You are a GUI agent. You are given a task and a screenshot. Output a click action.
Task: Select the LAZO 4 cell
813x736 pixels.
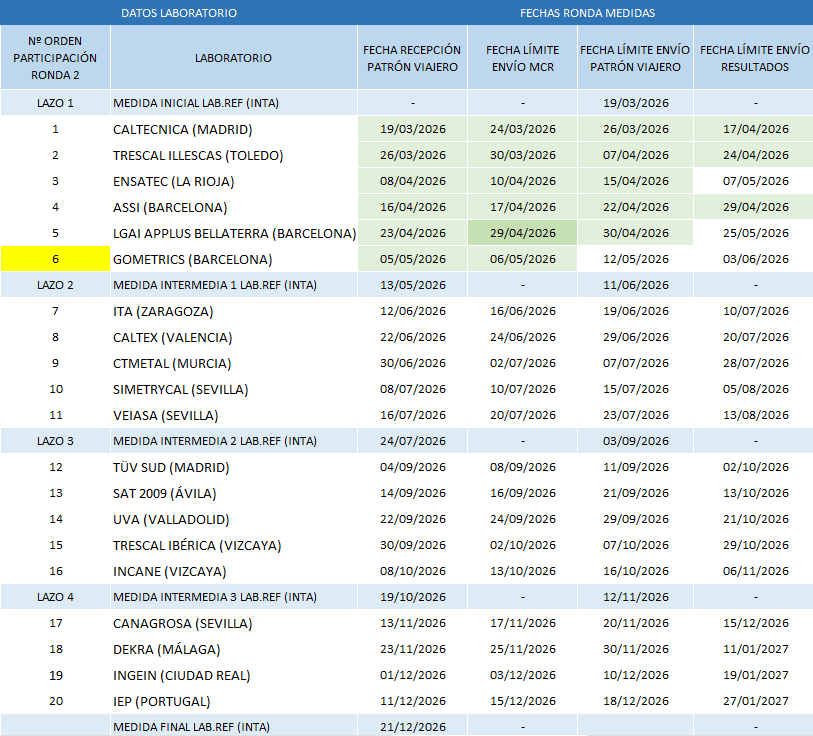(x=55, y=597)
